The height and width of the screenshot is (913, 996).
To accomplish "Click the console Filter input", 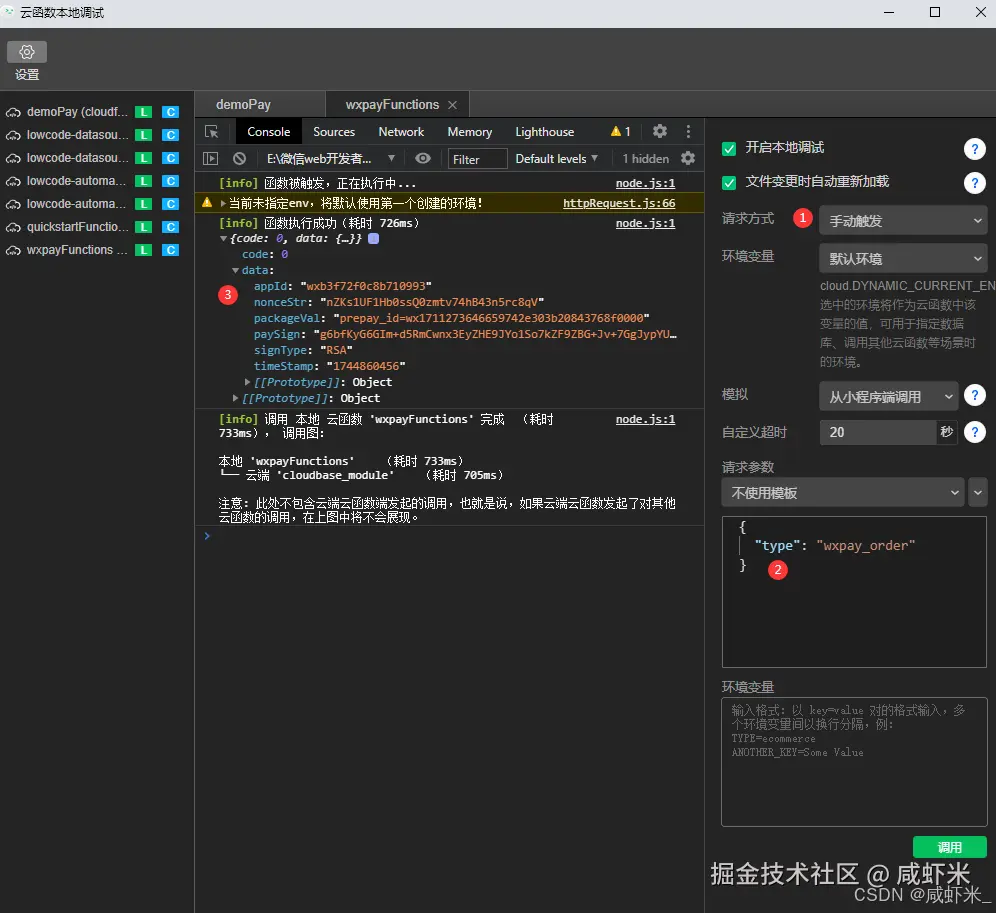I will point(477,159).
